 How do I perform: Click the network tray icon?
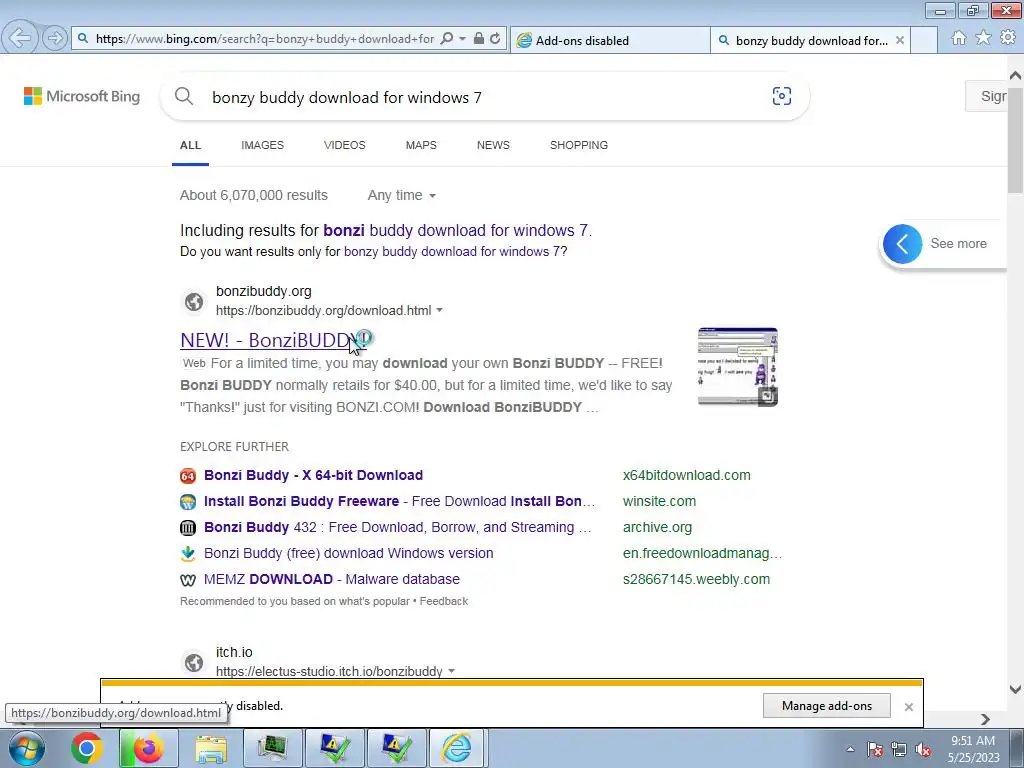pyautogui.click(x=899, y=749)
